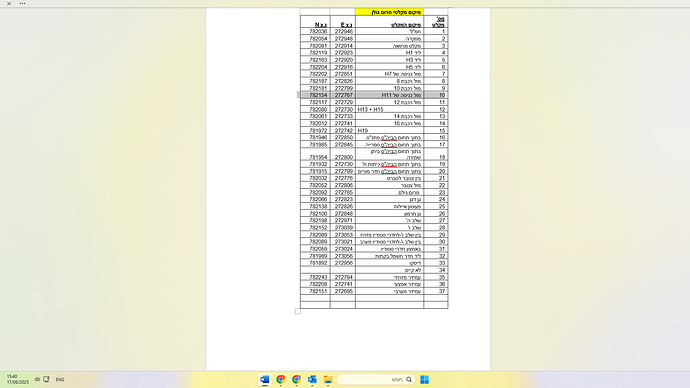The height and width of the screenshot is (388, 690).
Task: Click the '272785' cell in row 23
Action: 343,192
